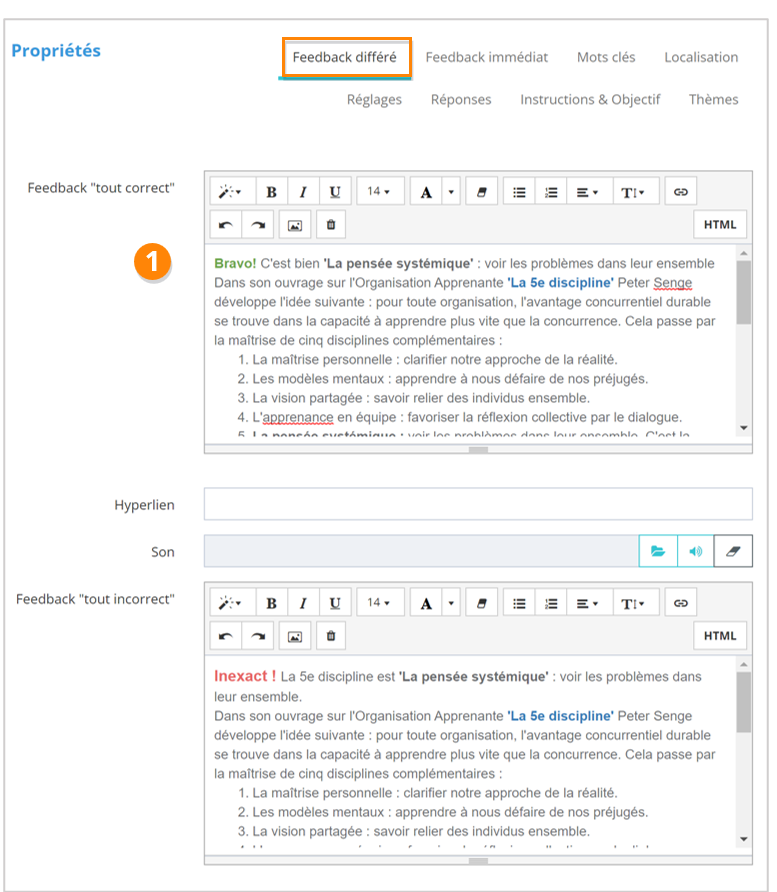The height and width of the screenshot is (892, 777).
Task: Open font size 14 dropdown in "tout correct" editor
Action: [379, 192]
